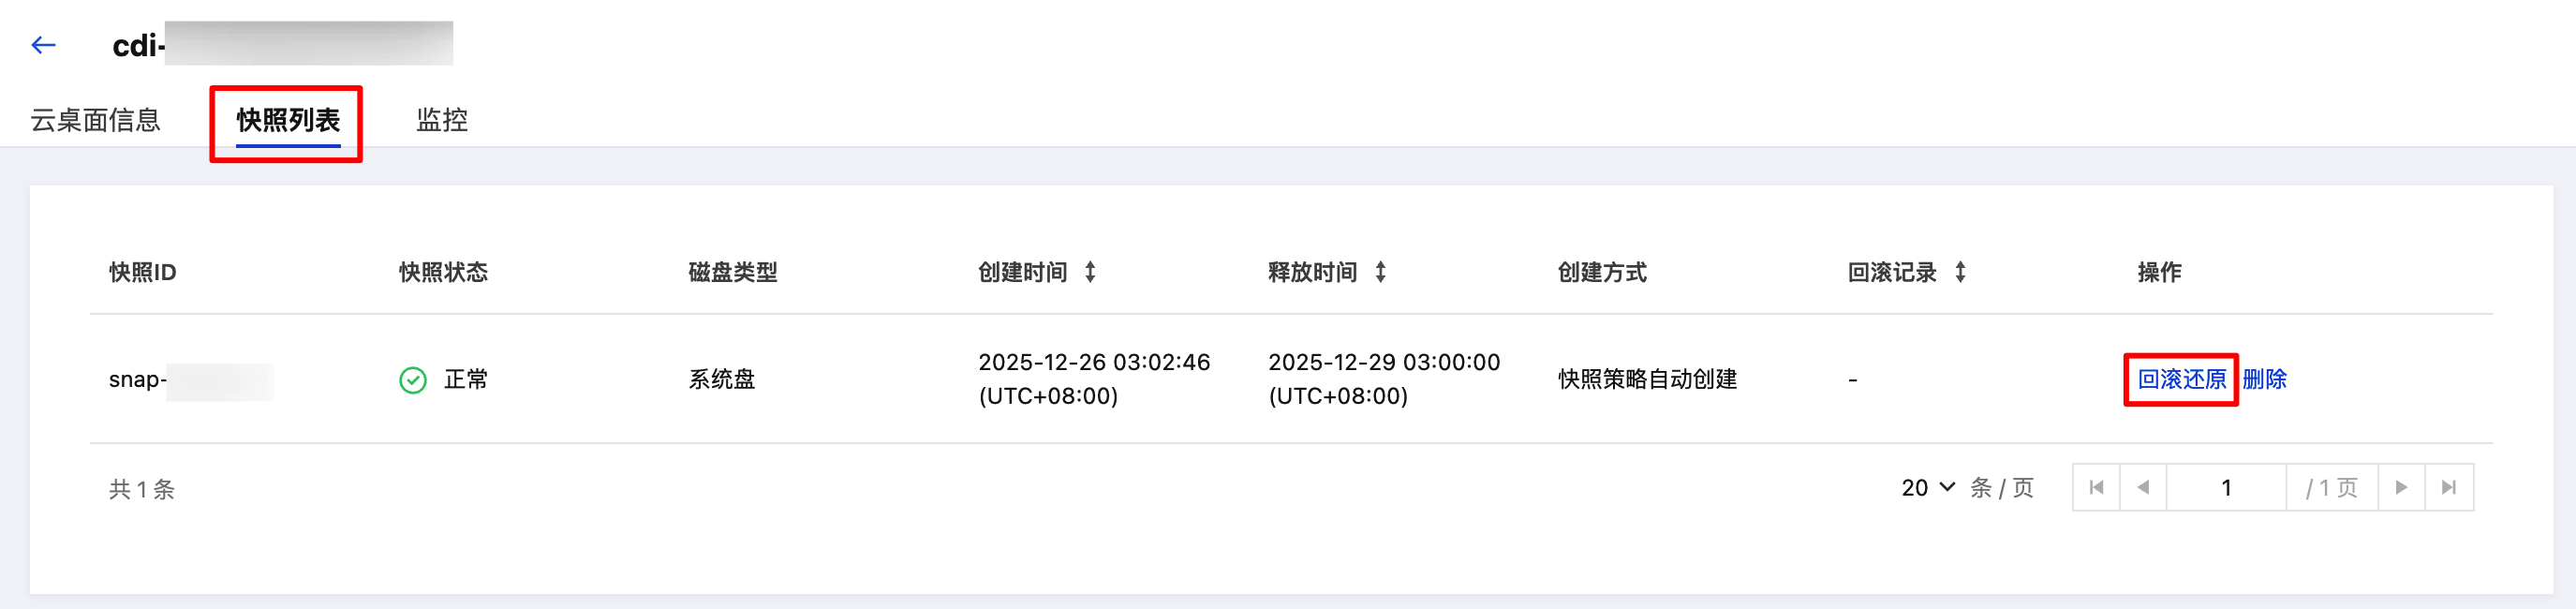Open the 20 条/页 page size dropdown

click(x=1927, y=488)
